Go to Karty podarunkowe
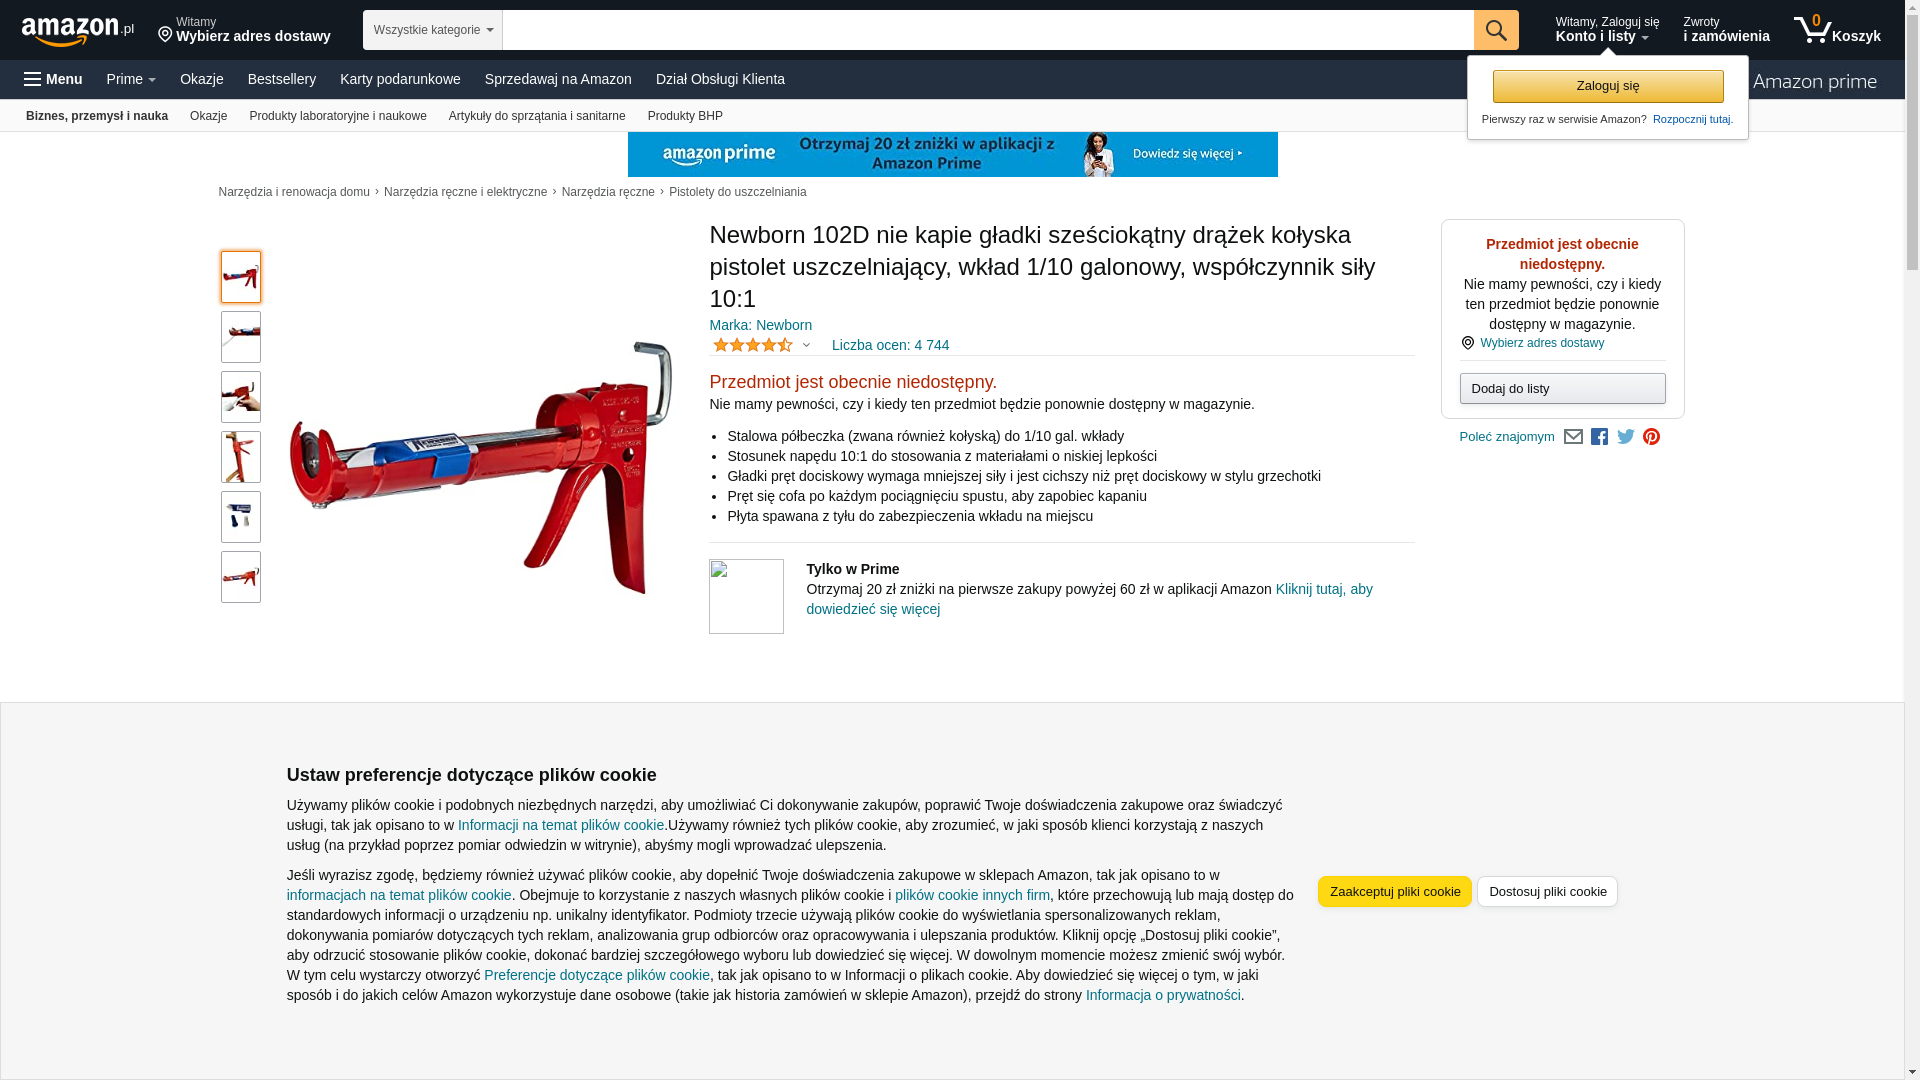 click(400, 79)
